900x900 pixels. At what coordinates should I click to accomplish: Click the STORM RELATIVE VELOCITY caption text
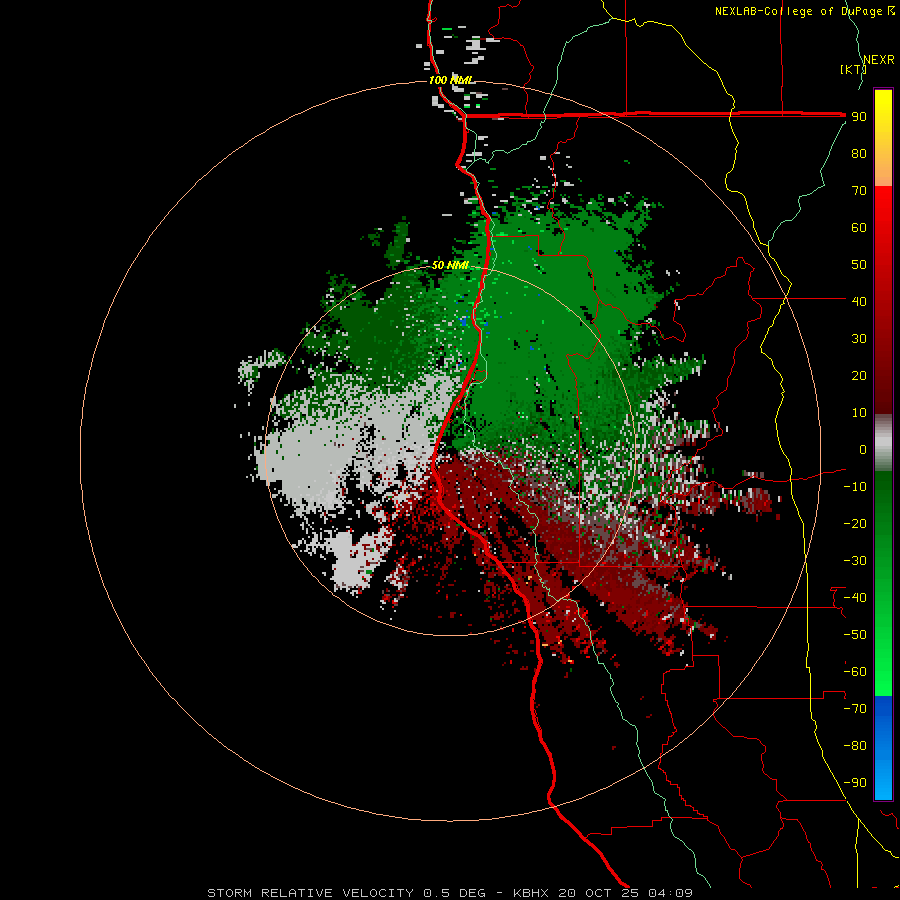310,893
